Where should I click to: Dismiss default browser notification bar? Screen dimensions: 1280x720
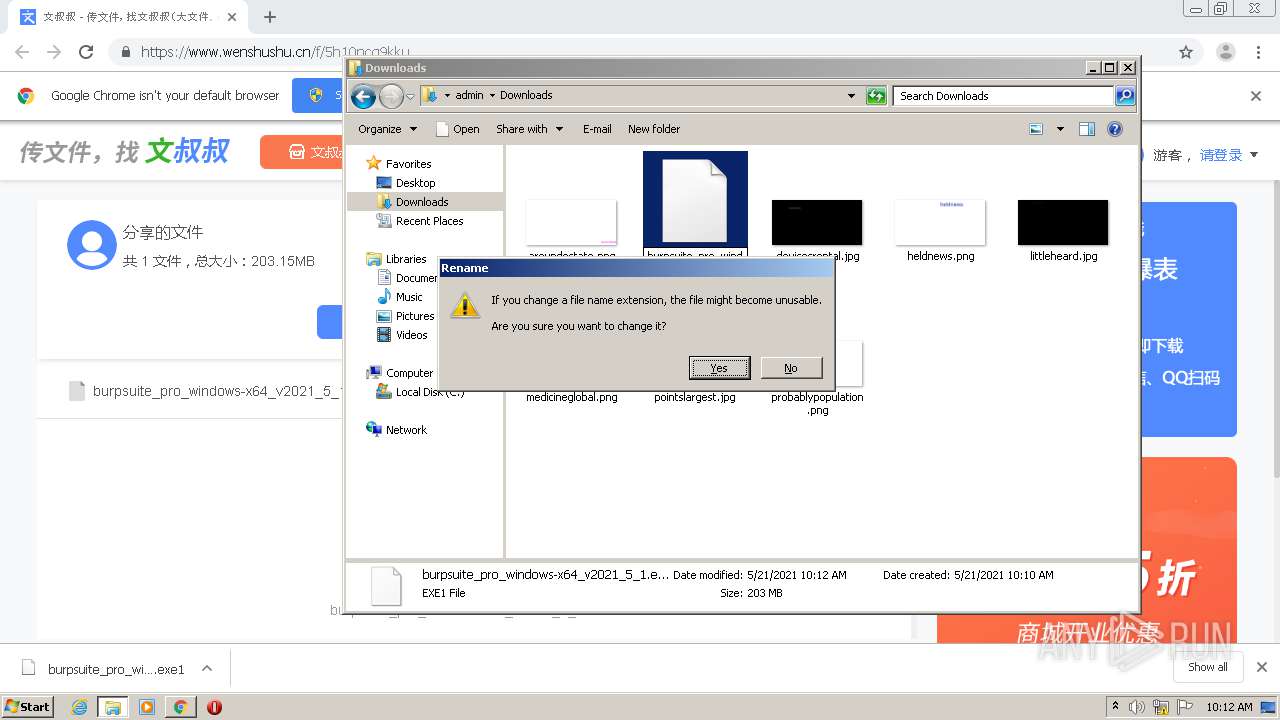1256,96
